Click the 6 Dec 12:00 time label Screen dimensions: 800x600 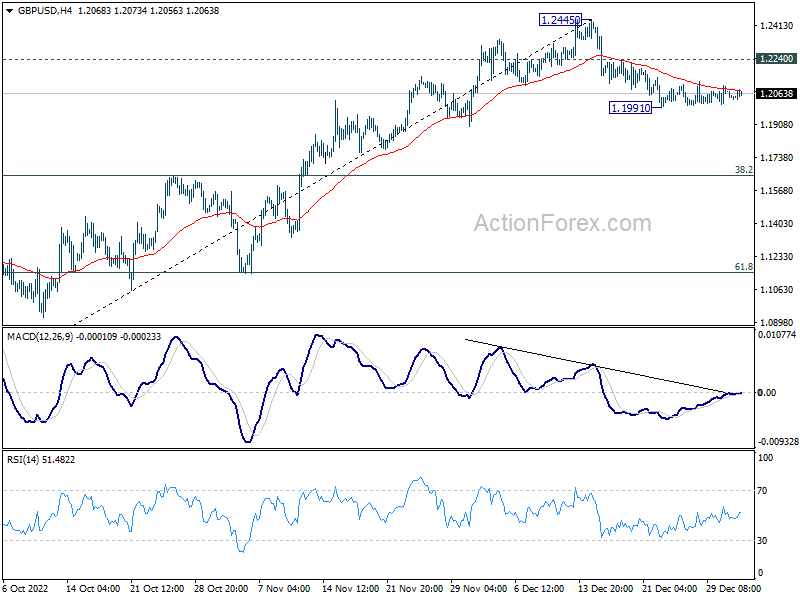click(x=539, y=588)
